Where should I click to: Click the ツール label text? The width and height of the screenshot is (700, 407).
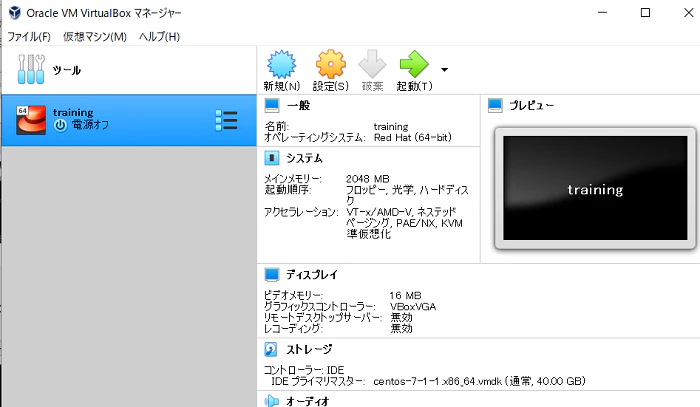pyautogui.click(x=67, y=70)
